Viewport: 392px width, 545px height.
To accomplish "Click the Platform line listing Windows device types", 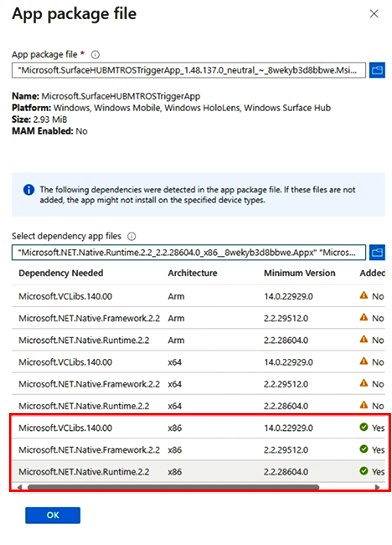I will tap(171, 108).
